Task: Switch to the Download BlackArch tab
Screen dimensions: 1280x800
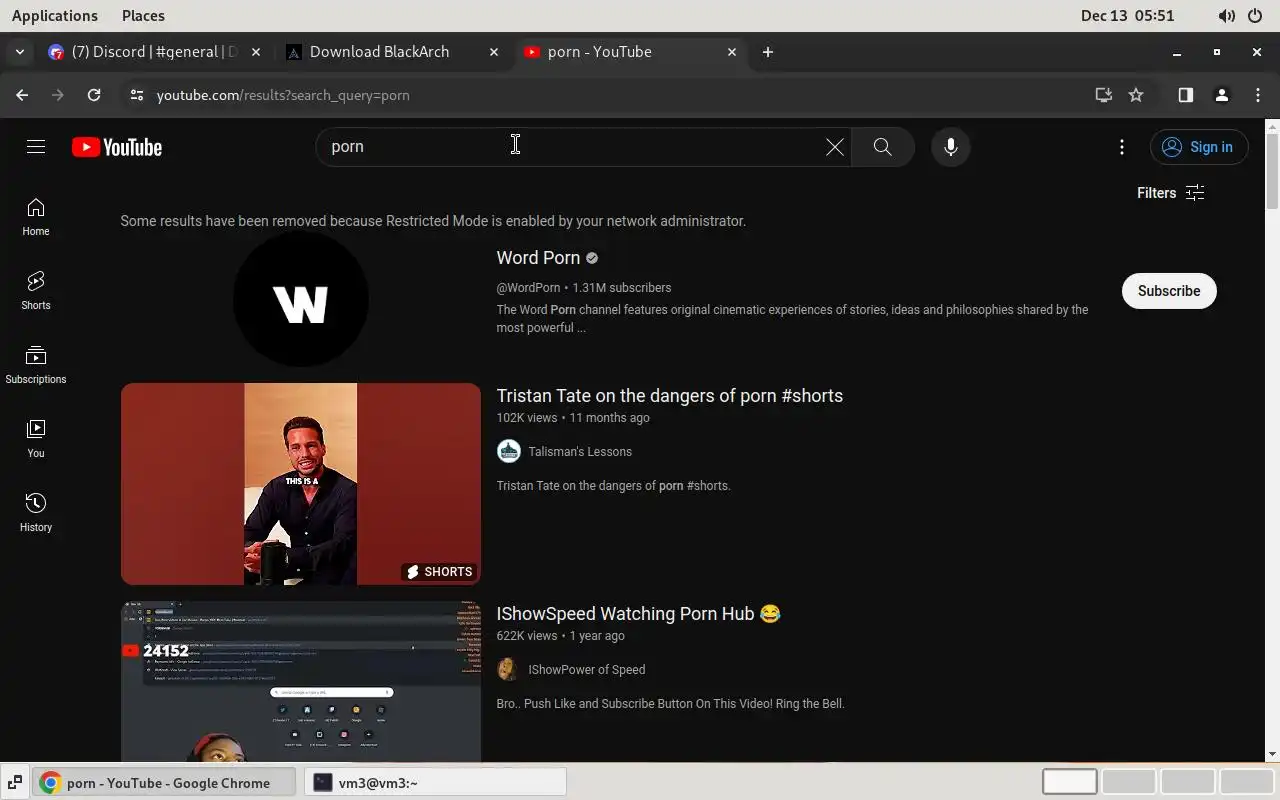Action: pyautogui.click(x=392, y=52)
